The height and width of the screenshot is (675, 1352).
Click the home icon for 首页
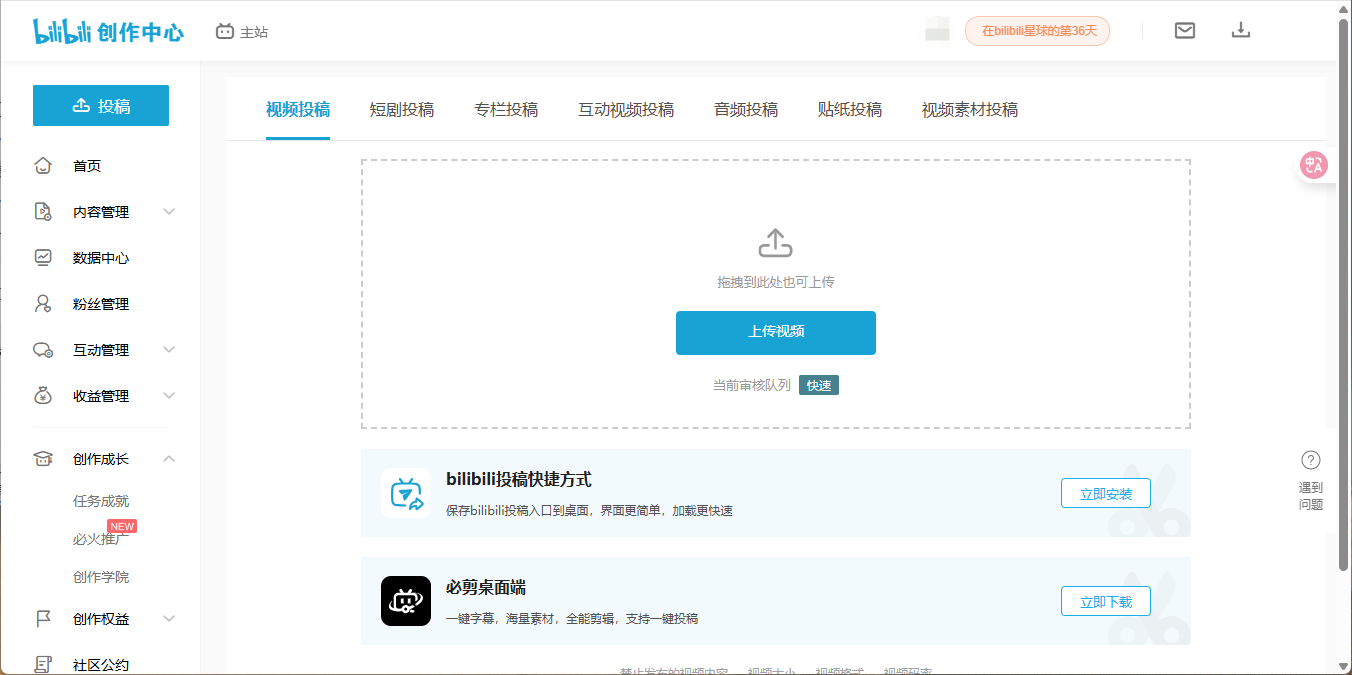(43, 166)
